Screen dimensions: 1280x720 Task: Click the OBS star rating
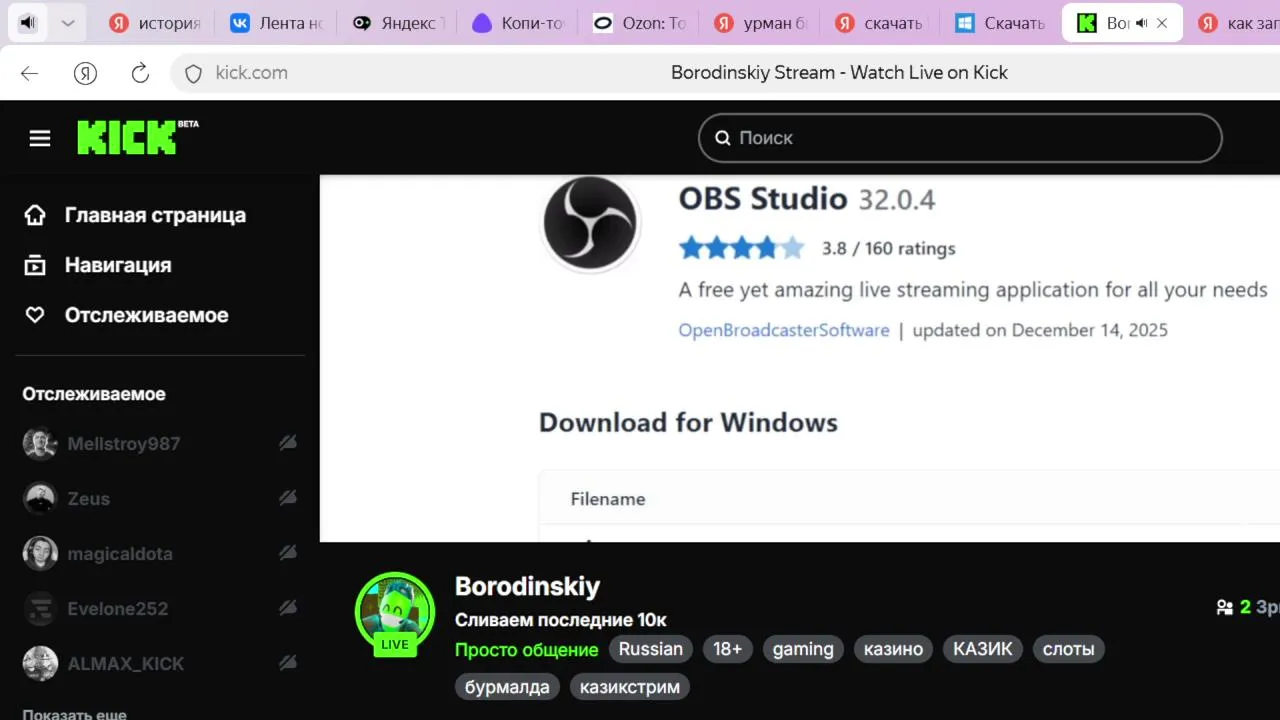pyautogui.click(x=741, y=248)
